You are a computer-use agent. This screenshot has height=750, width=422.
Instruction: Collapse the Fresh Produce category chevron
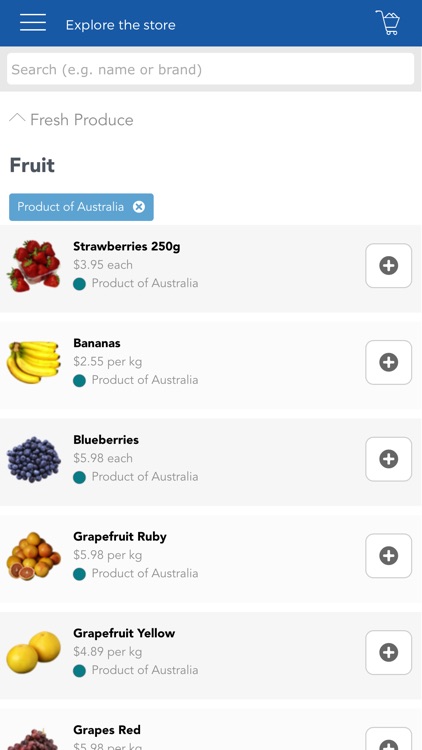point(17,118)
